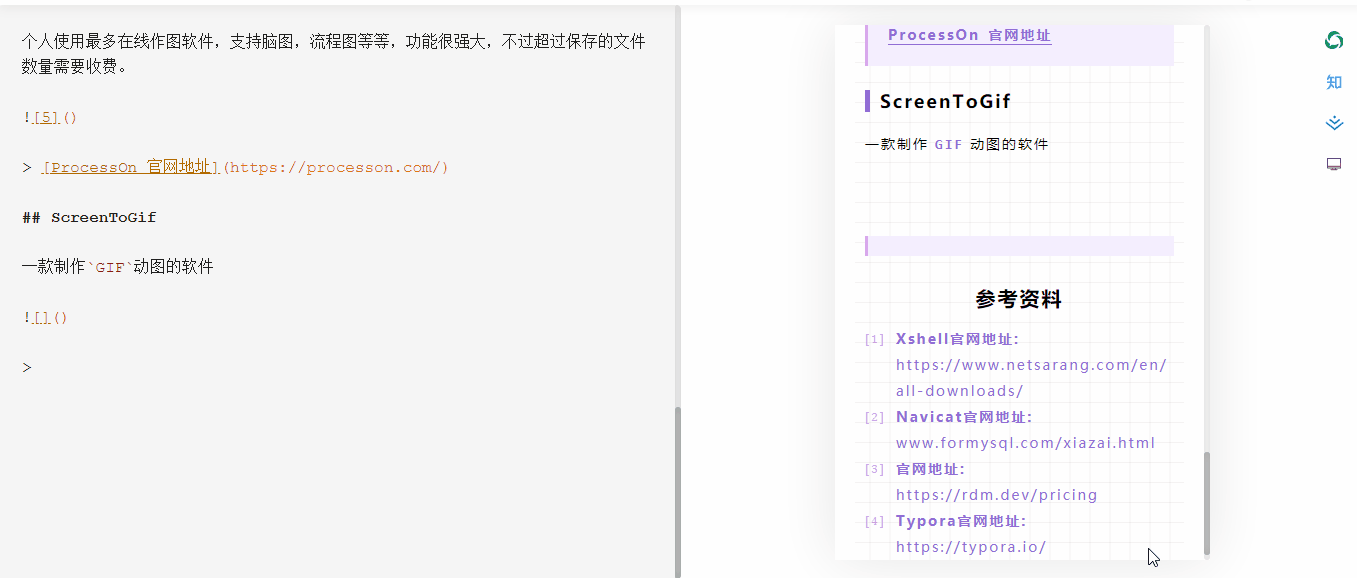Click the ScreenToGif heading in the preview
Screen dimensions: 1357x578
[944, 100]
